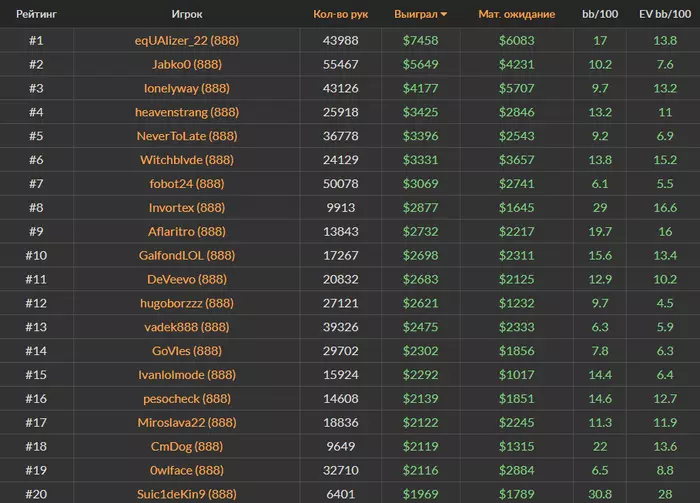
Task: Open player Suic1deKin9 (888) profile
Action: (187, 495)
